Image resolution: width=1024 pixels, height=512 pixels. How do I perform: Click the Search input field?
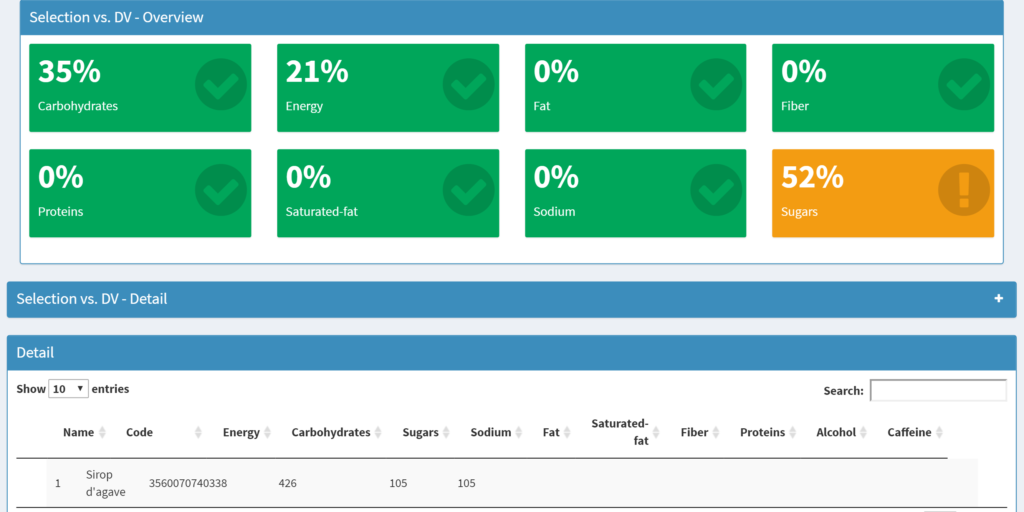[x=937, y=390]
